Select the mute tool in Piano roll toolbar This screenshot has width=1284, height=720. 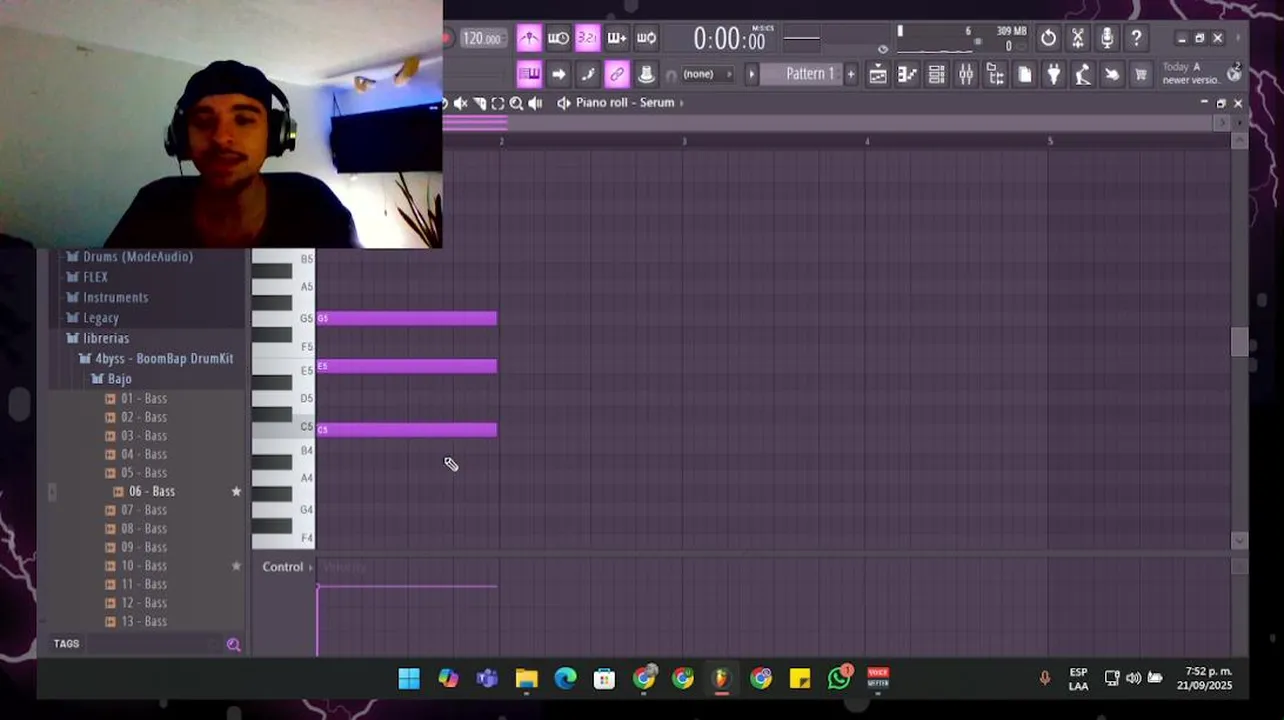(x=461, y=103)
